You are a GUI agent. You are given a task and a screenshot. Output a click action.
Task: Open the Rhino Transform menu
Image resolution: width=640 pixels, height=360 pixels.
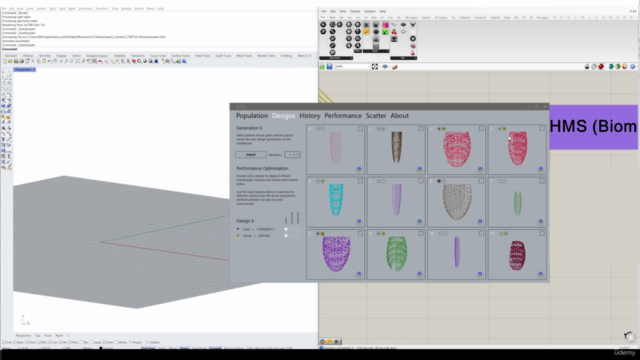click(102, 9)
